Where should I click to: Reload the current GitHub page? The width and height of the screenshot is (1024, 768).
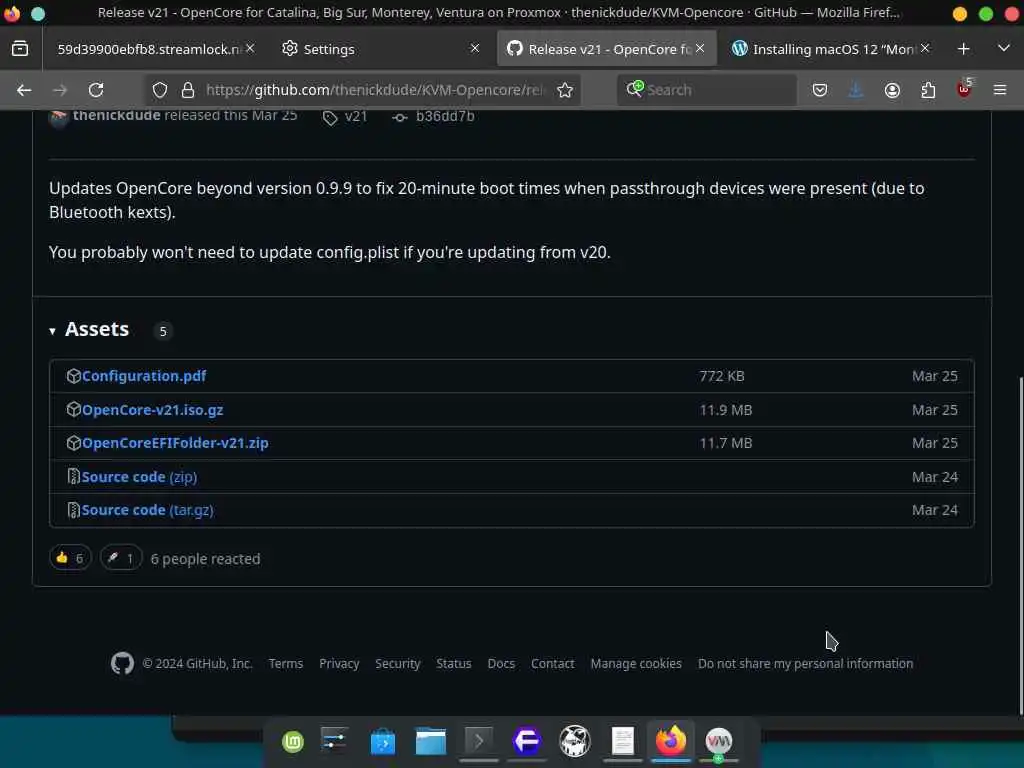pyautogui.click(x=96, y=90)
